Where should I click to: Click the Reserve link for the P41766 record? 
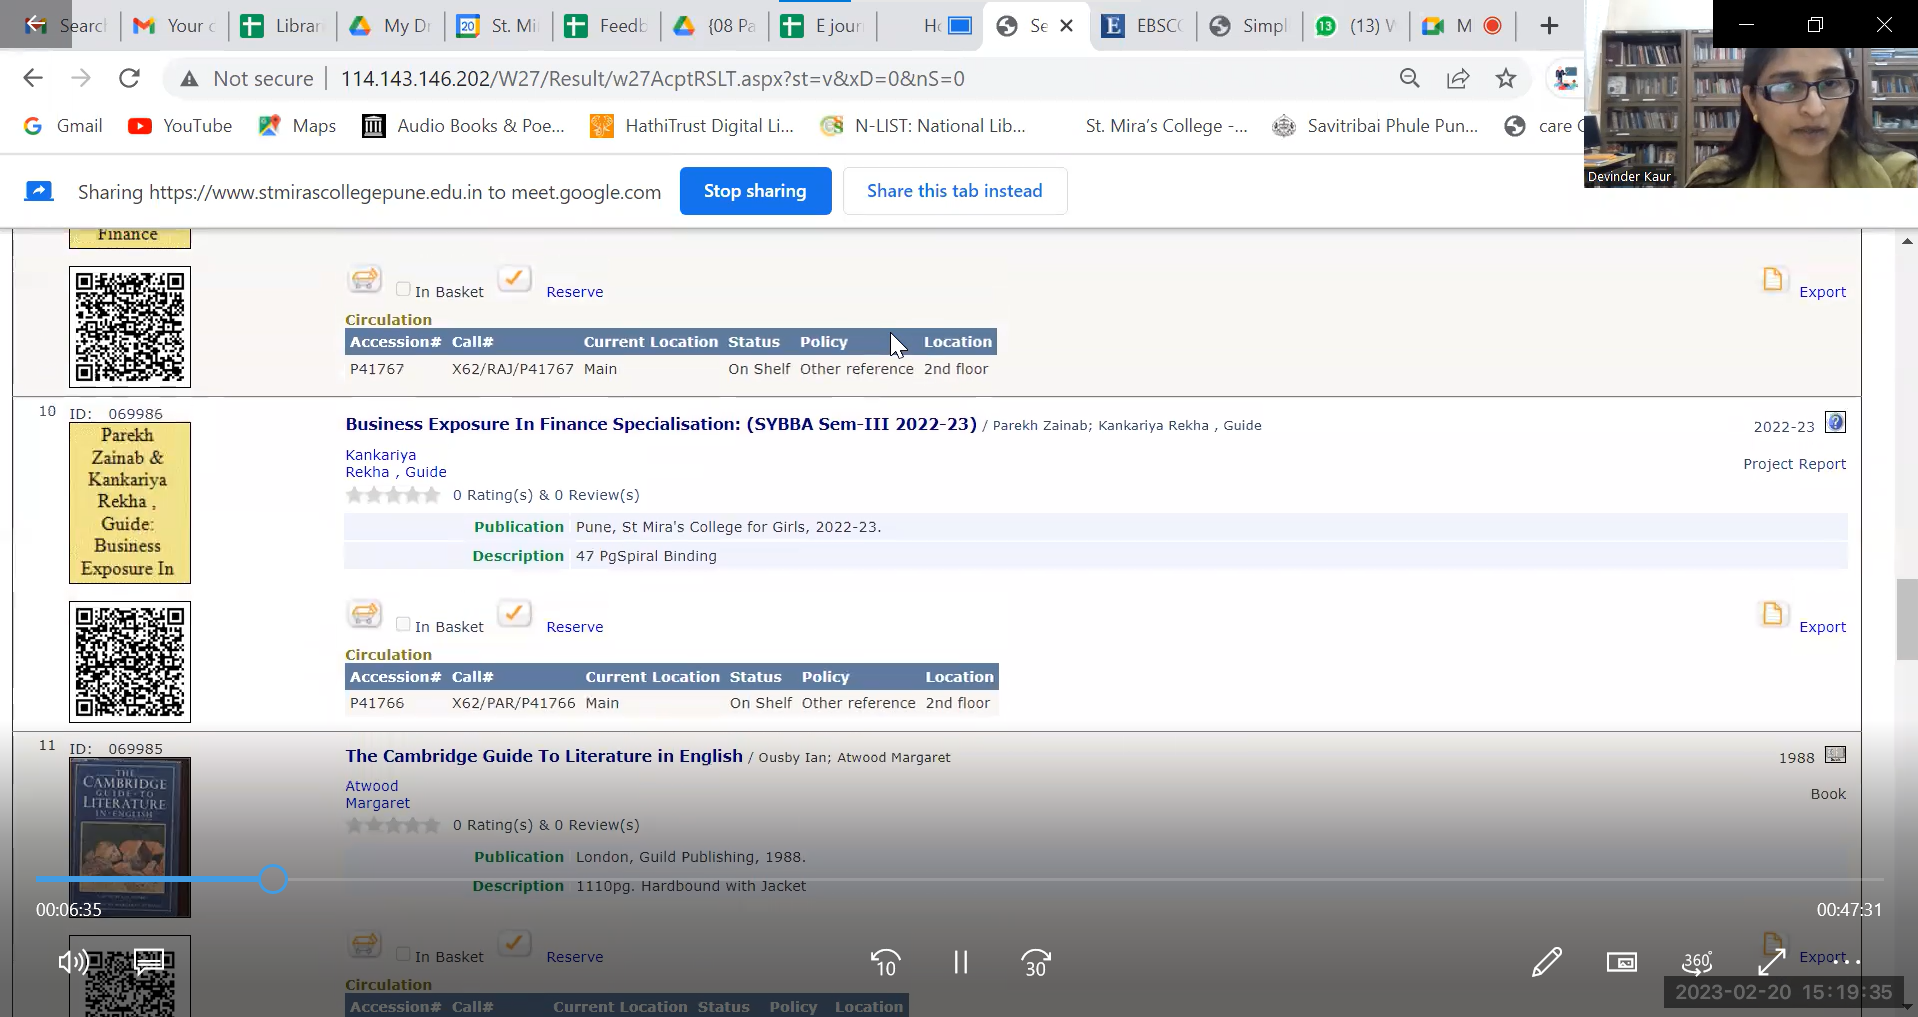pos(574,627)
